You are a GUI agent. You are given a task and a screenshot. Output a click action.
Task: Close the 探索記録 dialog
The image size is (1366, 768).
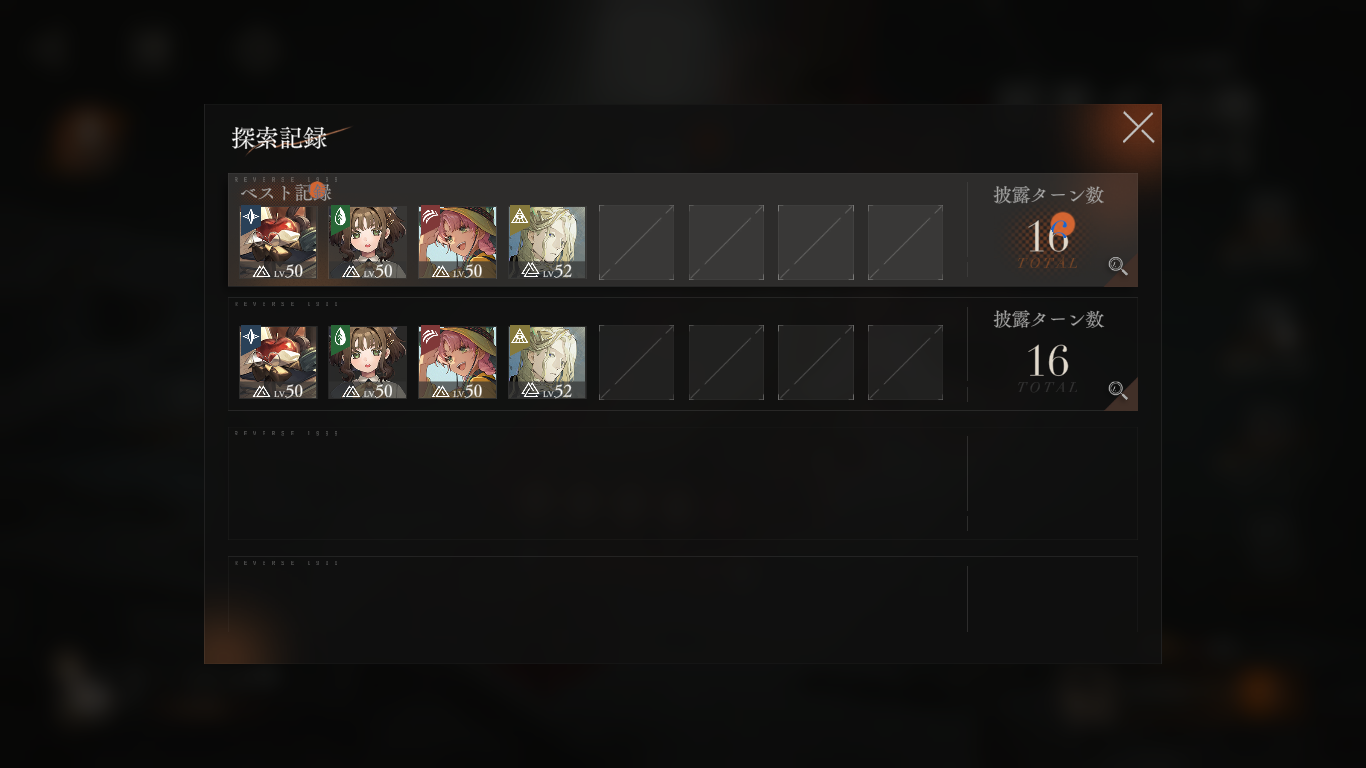(1138, 127)
